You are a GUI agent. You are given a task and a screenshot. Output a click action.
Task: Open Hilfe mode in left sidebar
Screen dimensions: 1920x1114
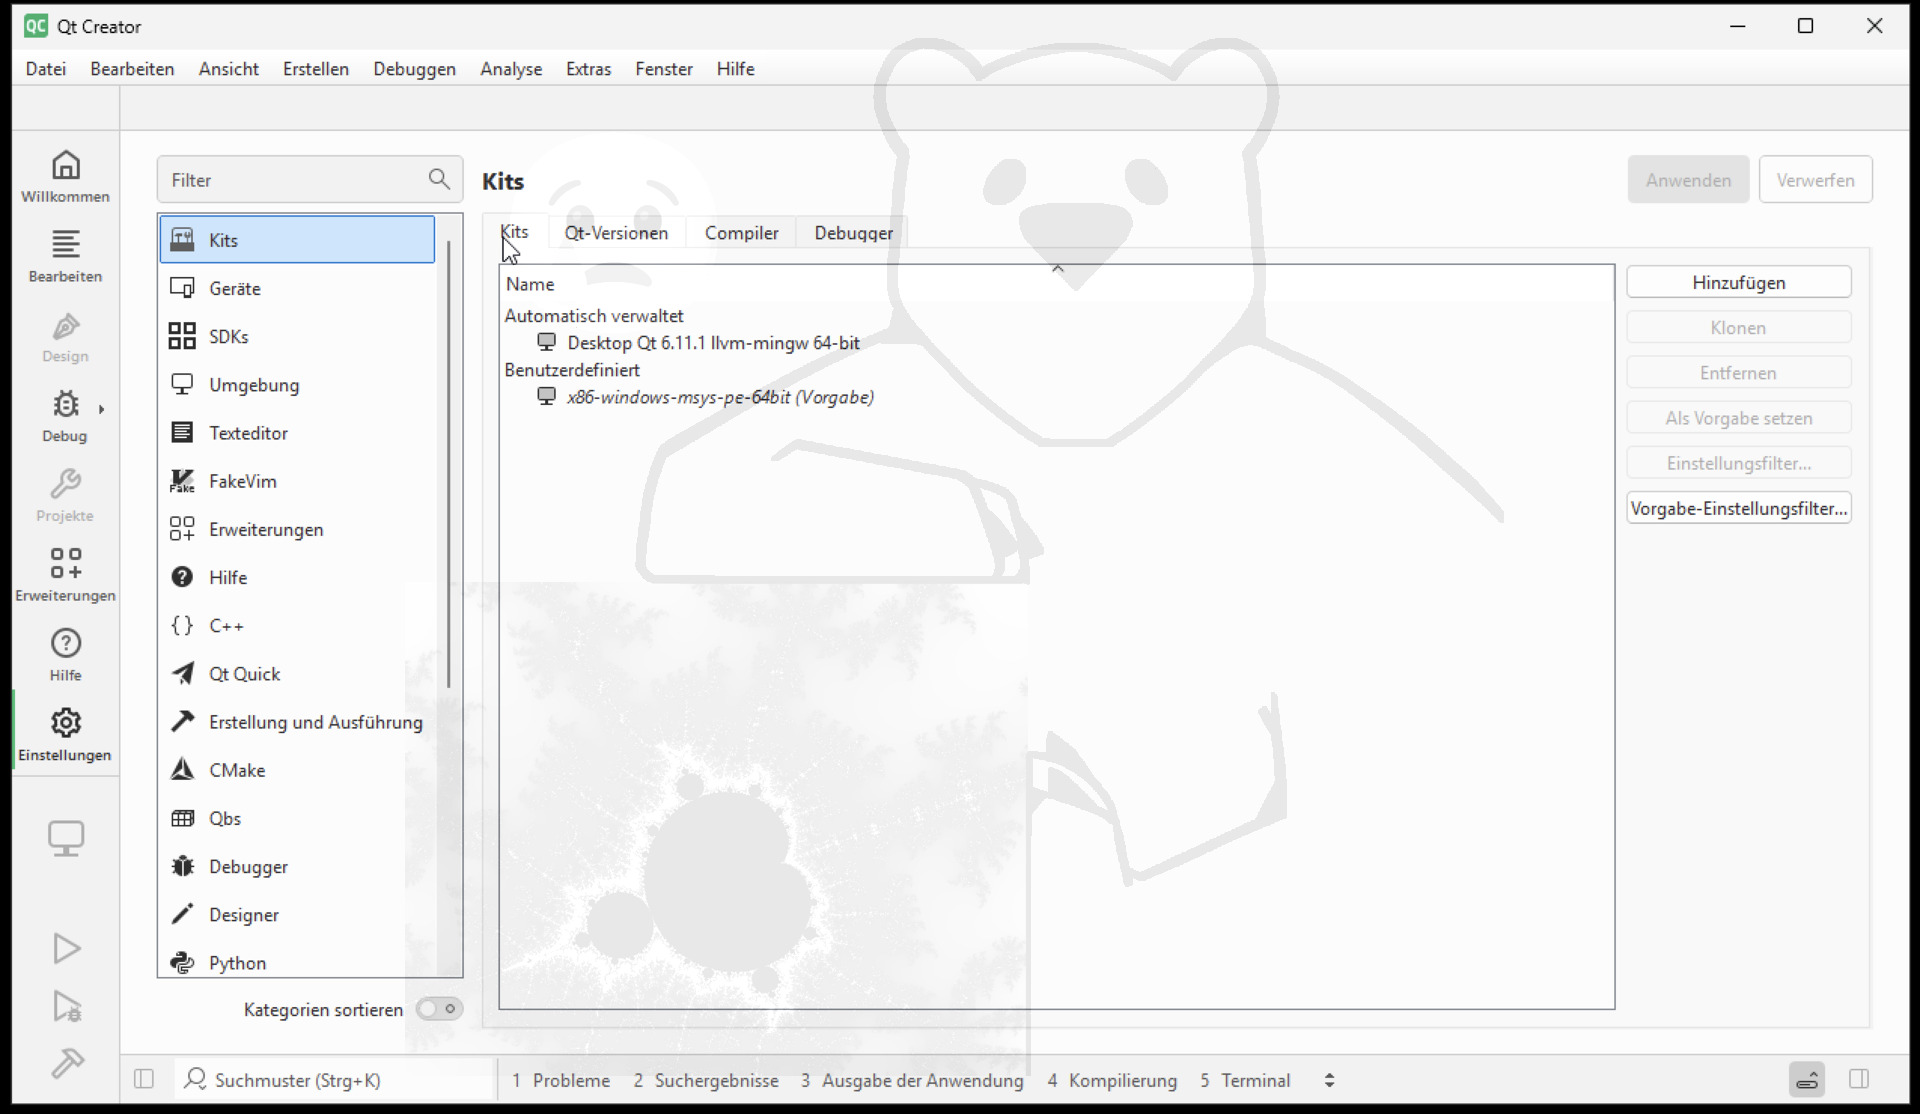pyautogui.click(x=66, y=656)
